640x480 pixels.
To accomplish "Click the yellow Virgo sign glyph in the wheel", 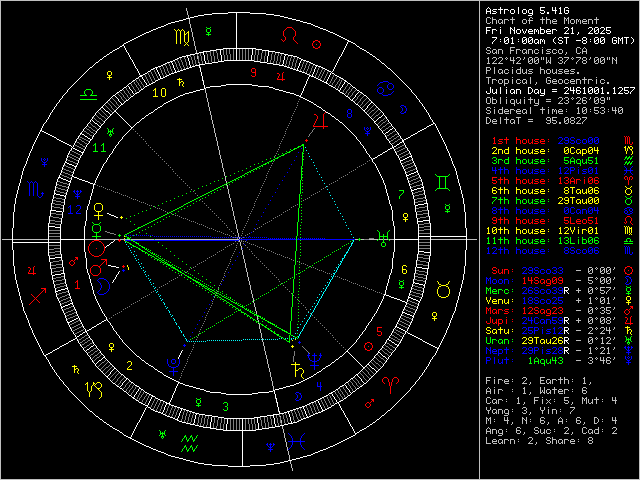I will pos(182,37).
